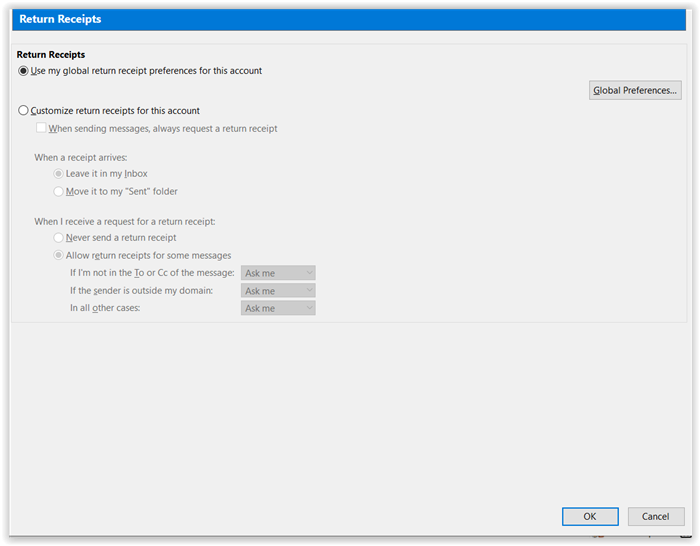Choose 'Allow return receipts for some messages'
The width and height of the screenshot is (700, 546).
pyautogui.click(x=58, y=255)
